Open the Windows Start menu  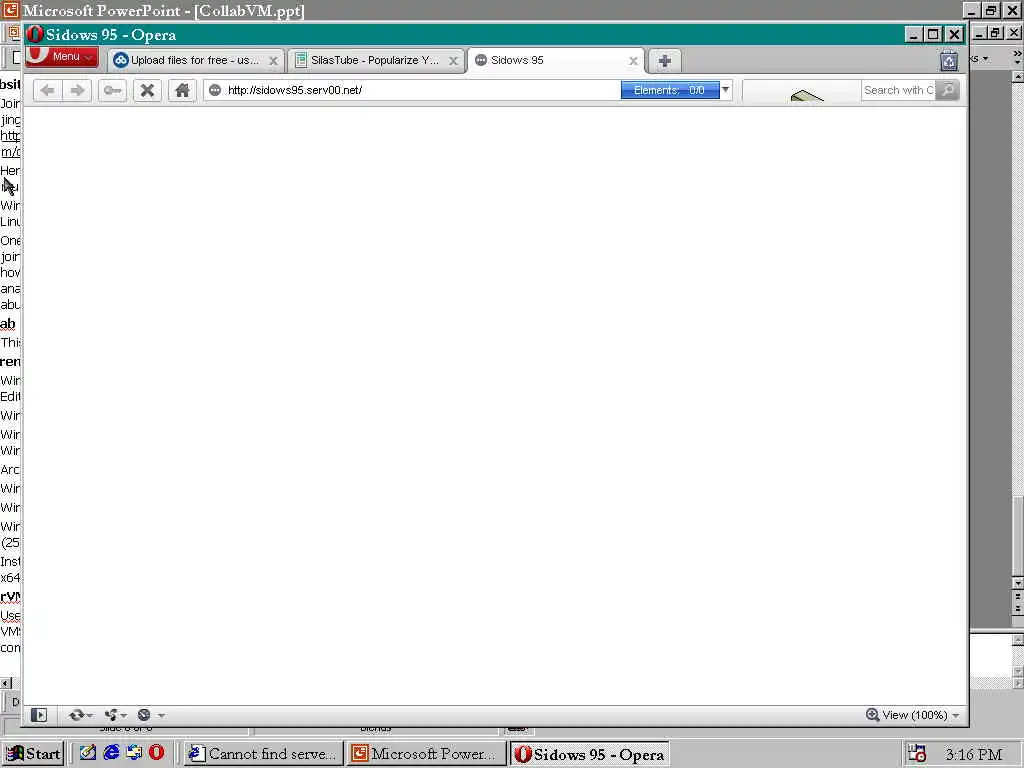pyautogui.click(x=33, y=754)
